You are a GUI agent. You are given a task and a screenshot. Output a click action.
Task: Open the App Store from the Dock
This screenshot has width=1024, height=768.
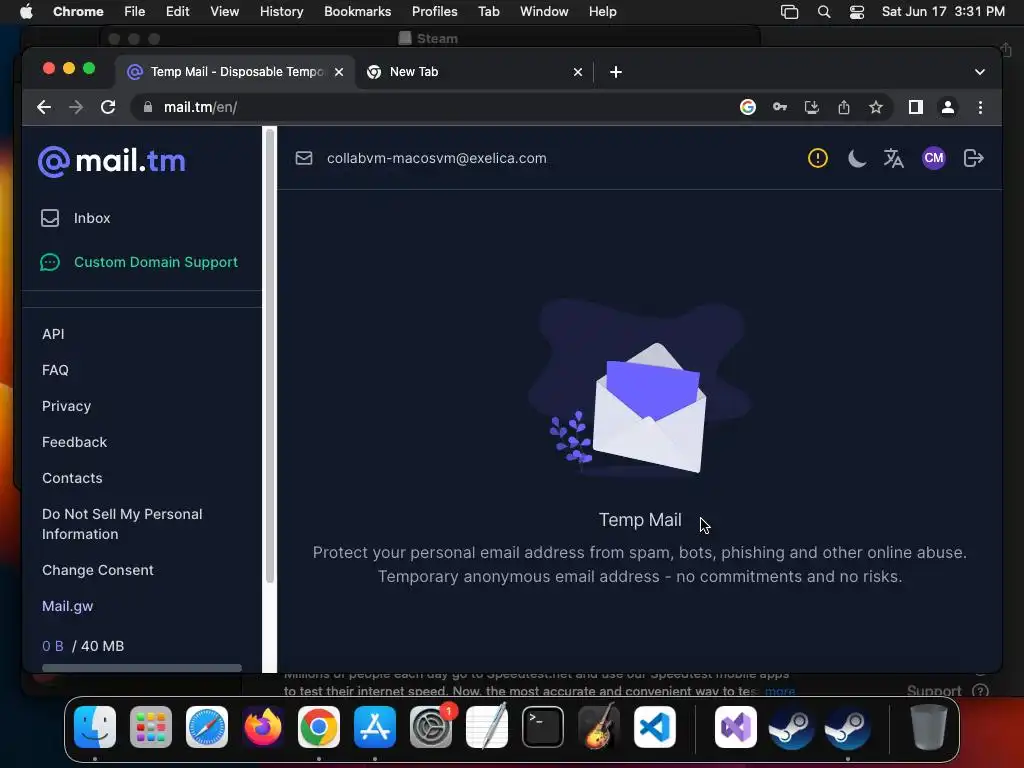point(375,727)
